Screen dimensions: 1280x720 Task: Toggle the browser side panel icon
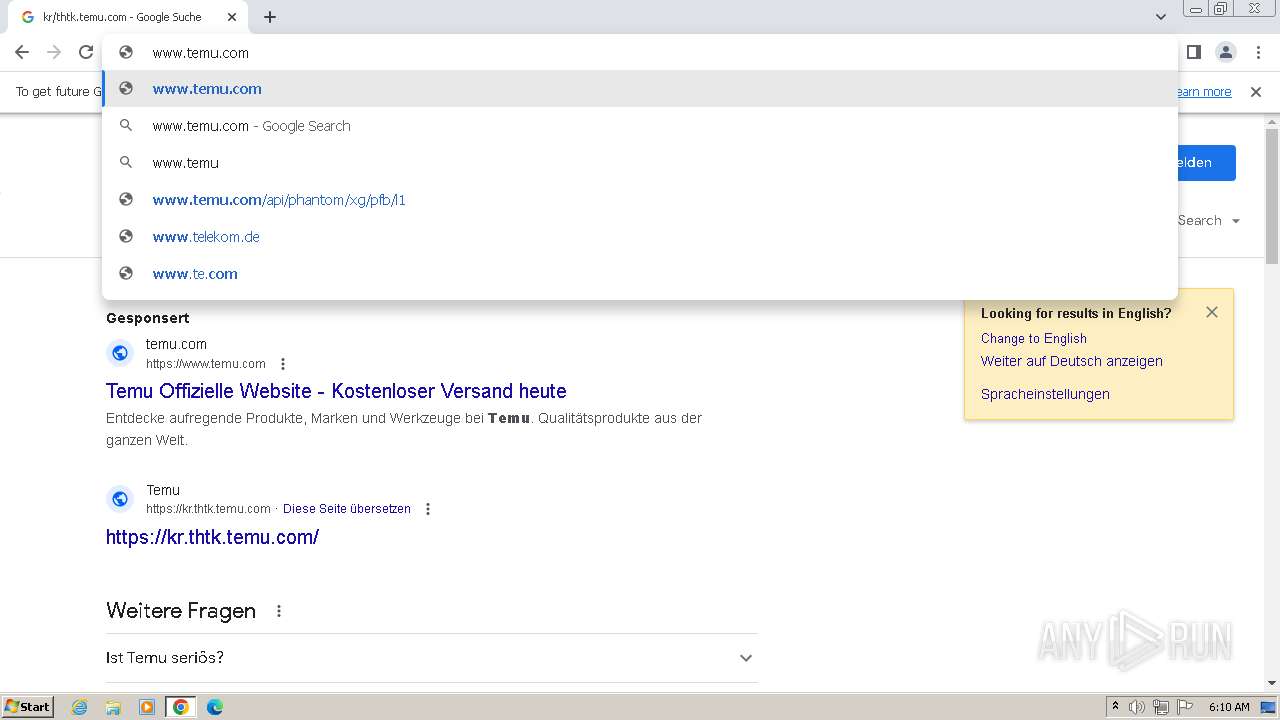(x=1193, y=52)
